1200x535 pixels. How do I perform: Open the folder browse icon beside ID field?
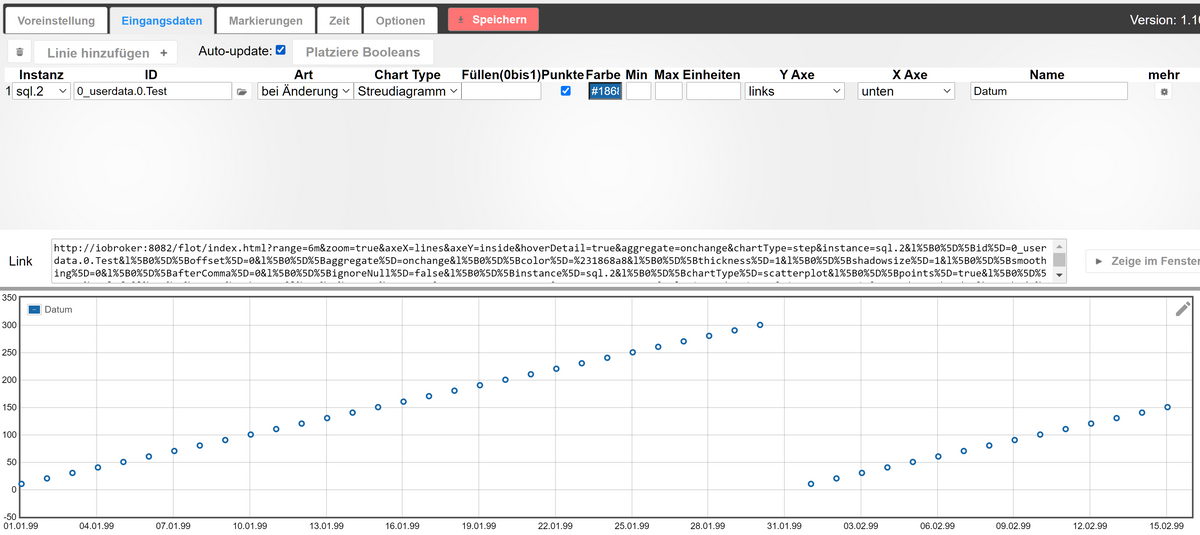(x=241, y=91)
